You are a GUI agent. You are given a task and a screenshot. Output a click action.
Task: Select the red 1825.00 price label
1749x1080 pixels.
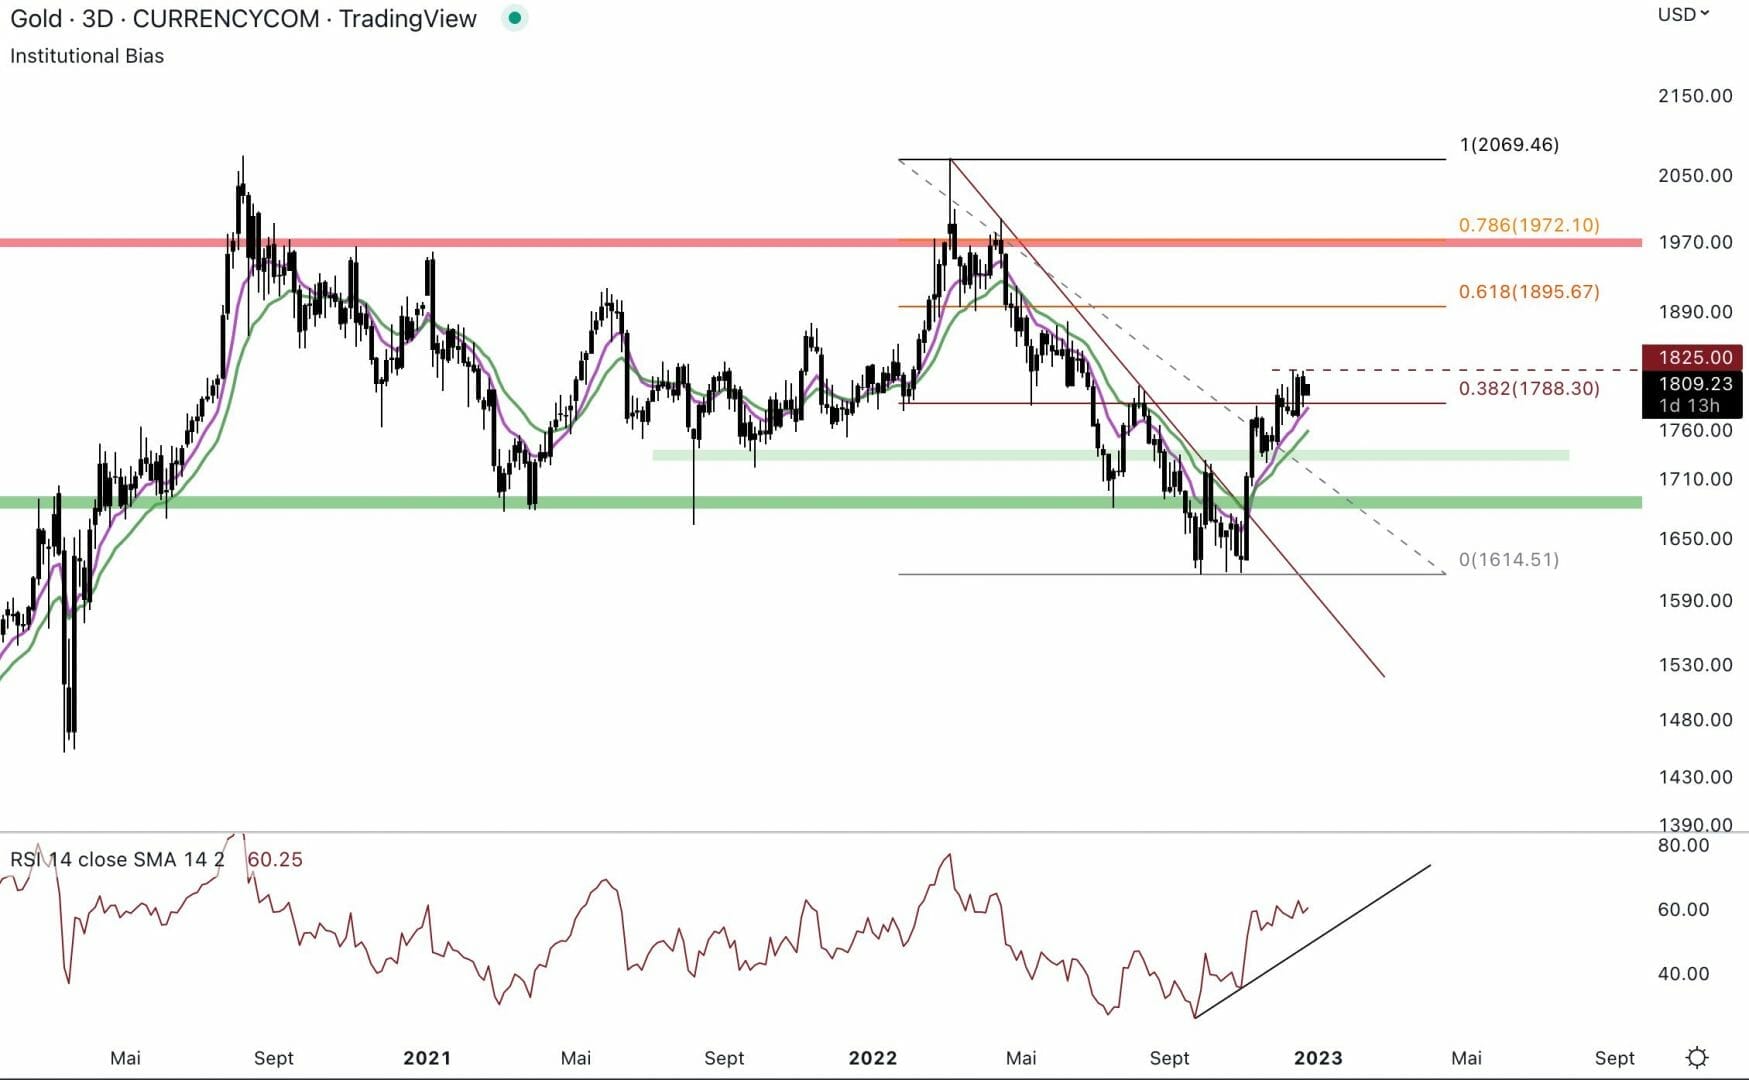coord(1693,357)
